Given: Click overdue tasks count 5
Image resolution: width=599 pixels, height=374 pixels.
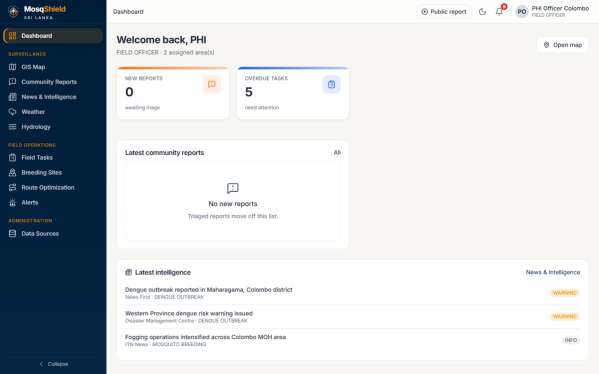Looking at the screenshot, I should tap(249, 92).
